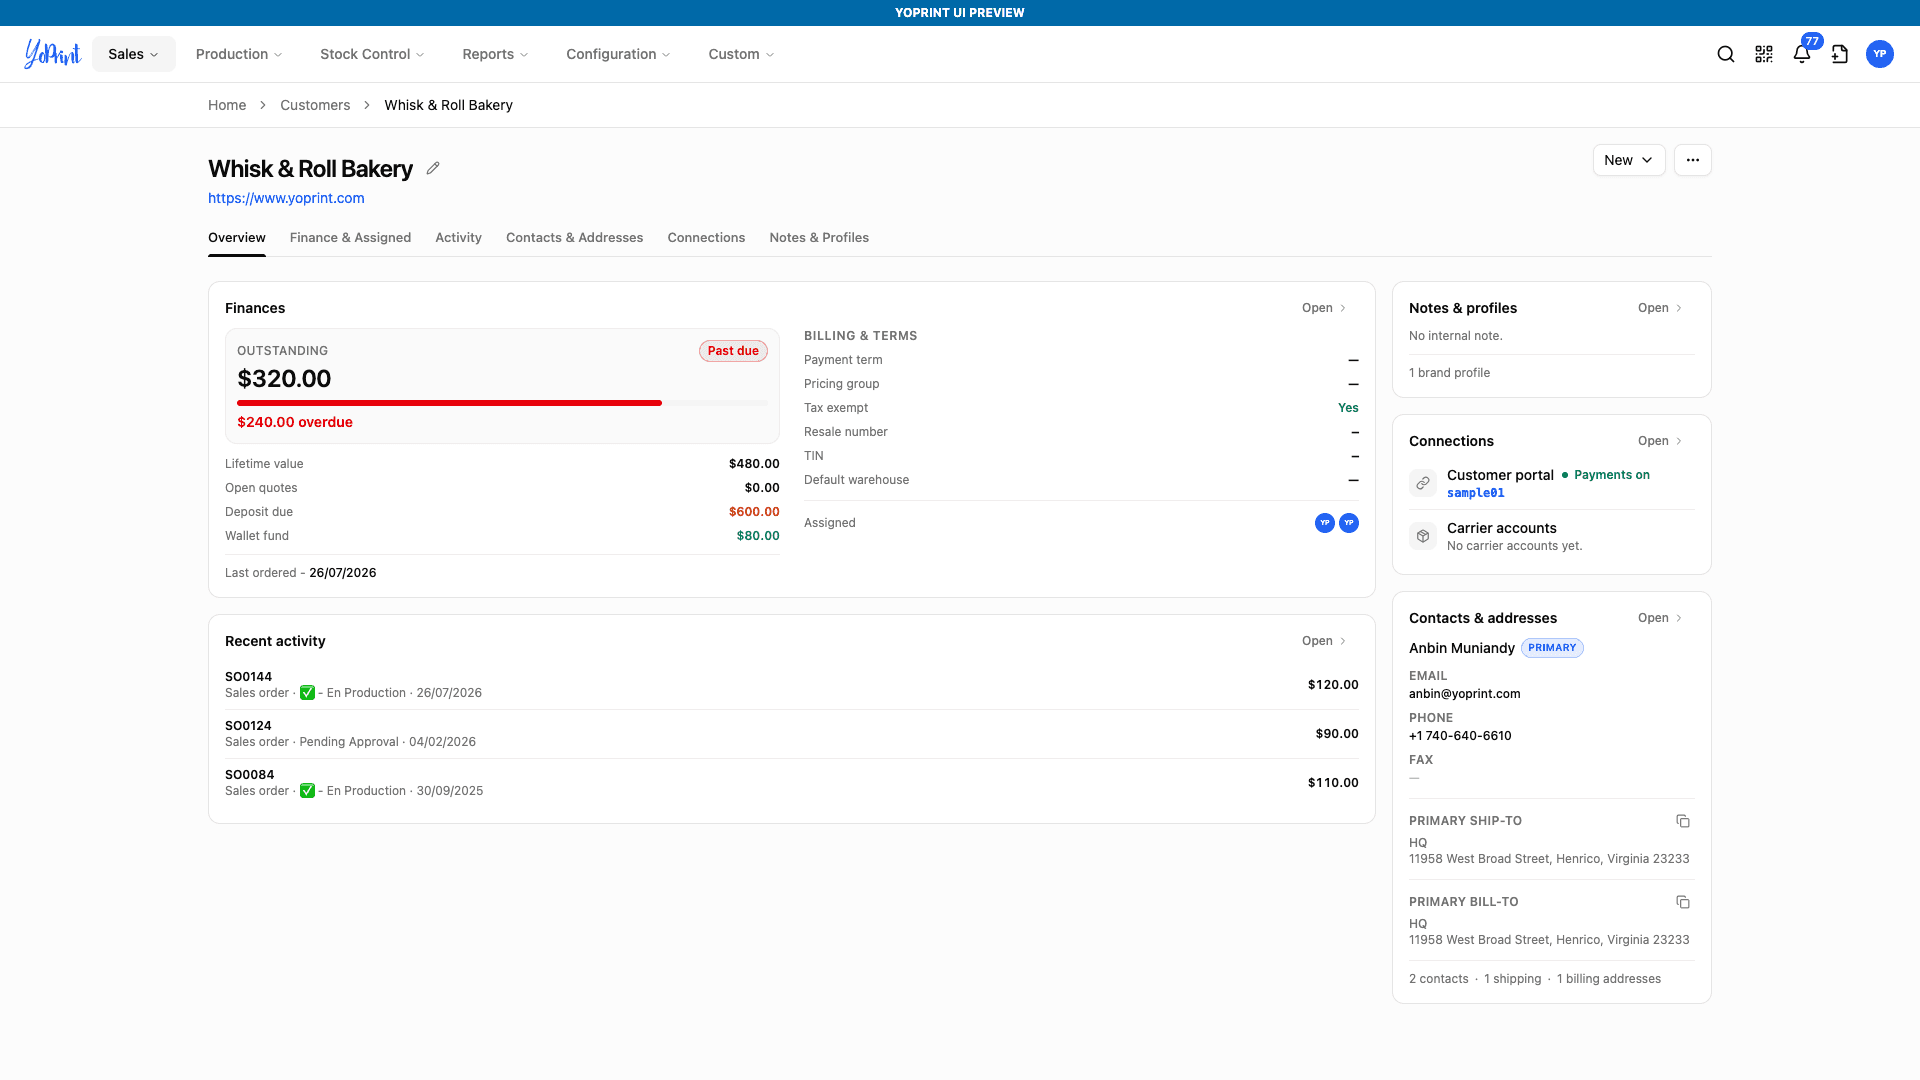Open the https://www.yoprint.com link
The width and height of the screenshot is (1920, 1080).
[x=286, y=198]
